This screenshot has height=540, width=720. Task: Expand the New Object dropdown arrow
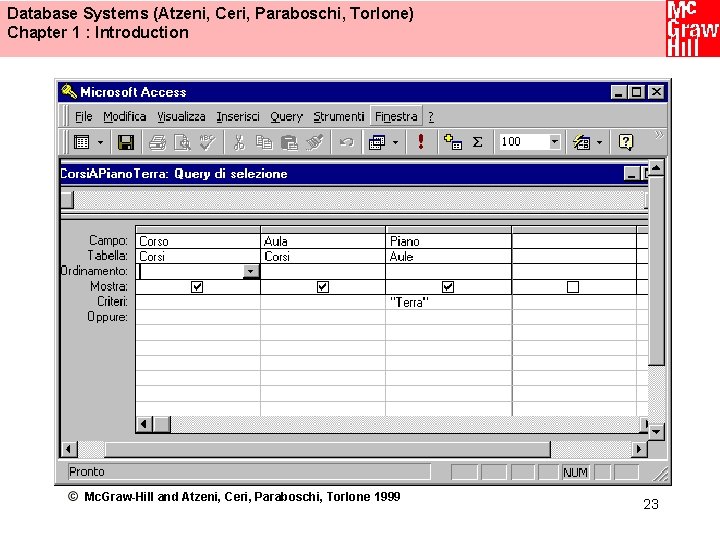pyautogui.click(x=599, y=143)
